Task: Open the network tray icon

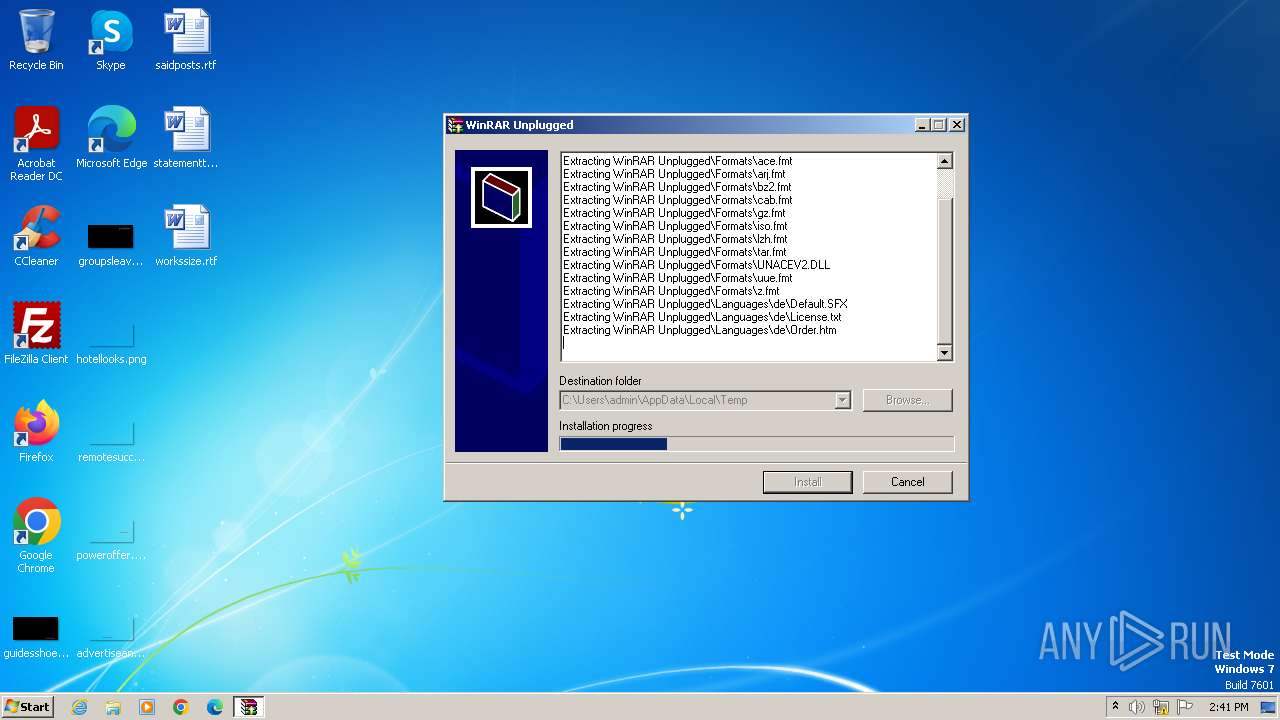Action: [x=1161, y=707]
